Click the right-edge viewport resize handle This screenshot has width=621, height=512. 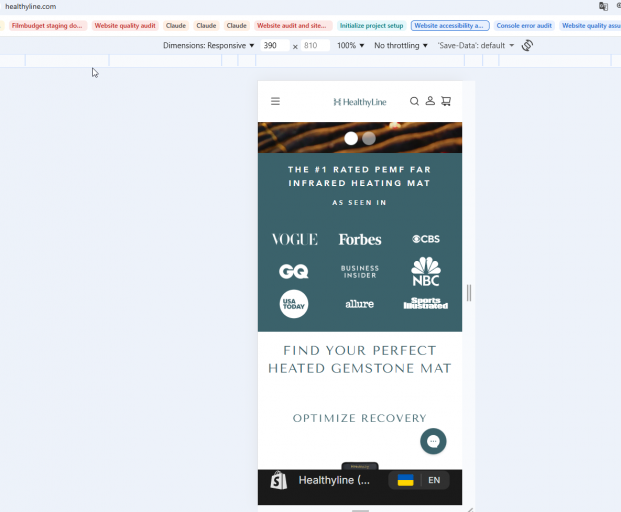click(x=469, y=293)
